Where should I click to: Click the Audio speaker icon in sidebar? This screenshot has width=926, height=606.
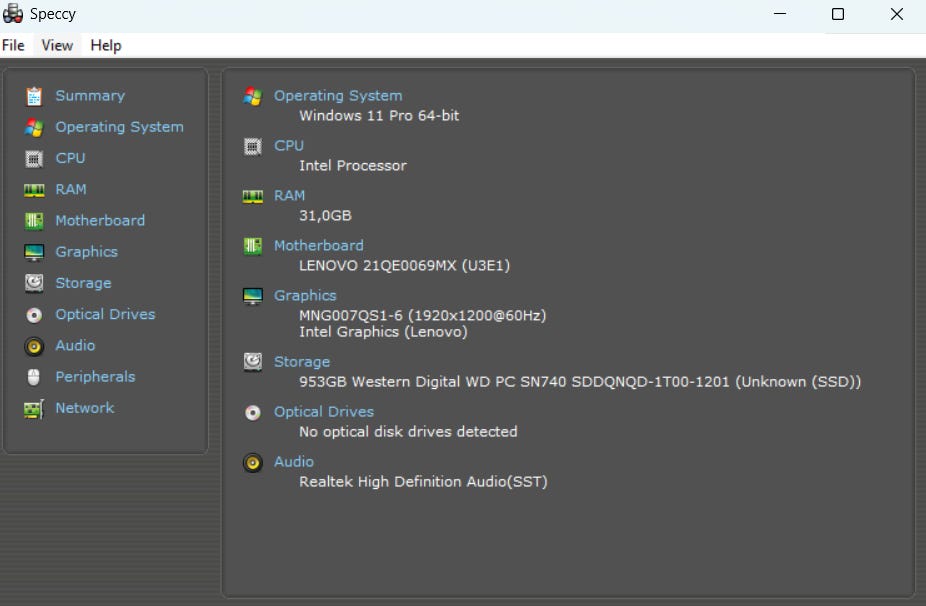34,346
